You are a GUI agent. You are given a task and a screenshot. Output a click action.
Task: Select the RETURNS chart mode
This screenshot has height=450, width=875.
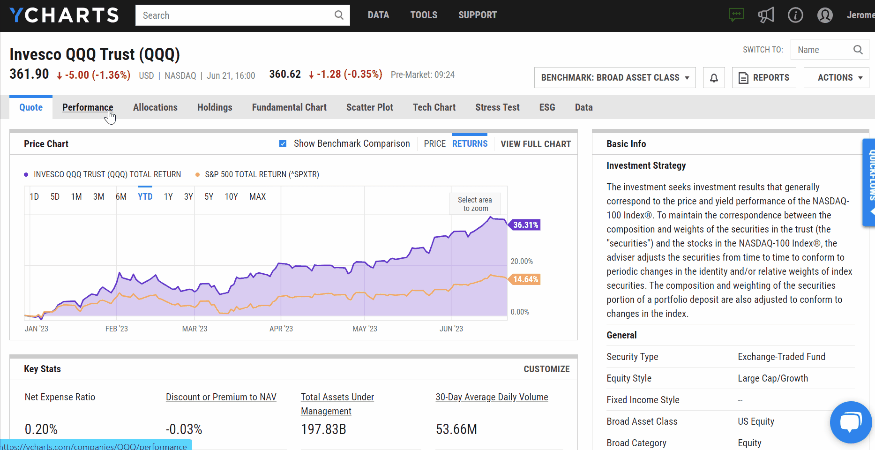tap(470, 144)
